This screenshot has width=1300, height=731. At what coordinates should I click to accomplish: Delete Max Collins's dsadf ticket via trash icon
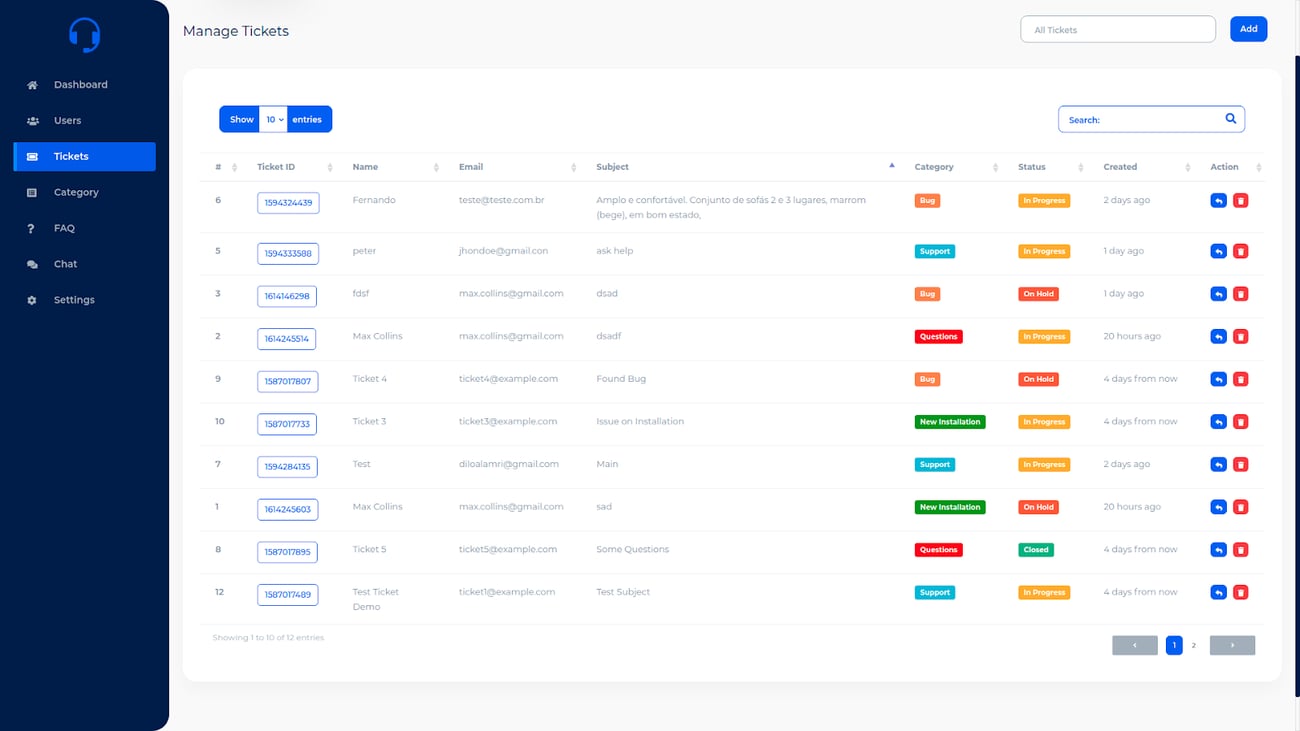tap(1241, 336)
